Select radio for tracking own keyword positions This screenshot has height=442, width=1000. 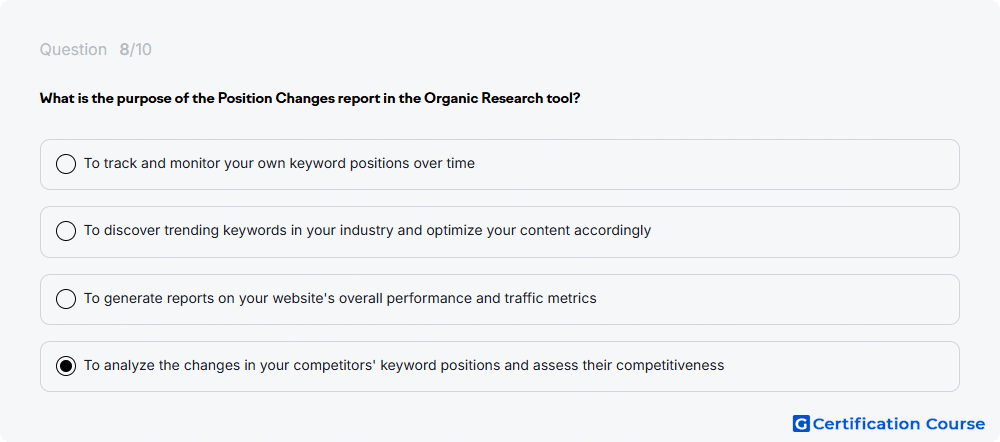click(x=66, y=164)
